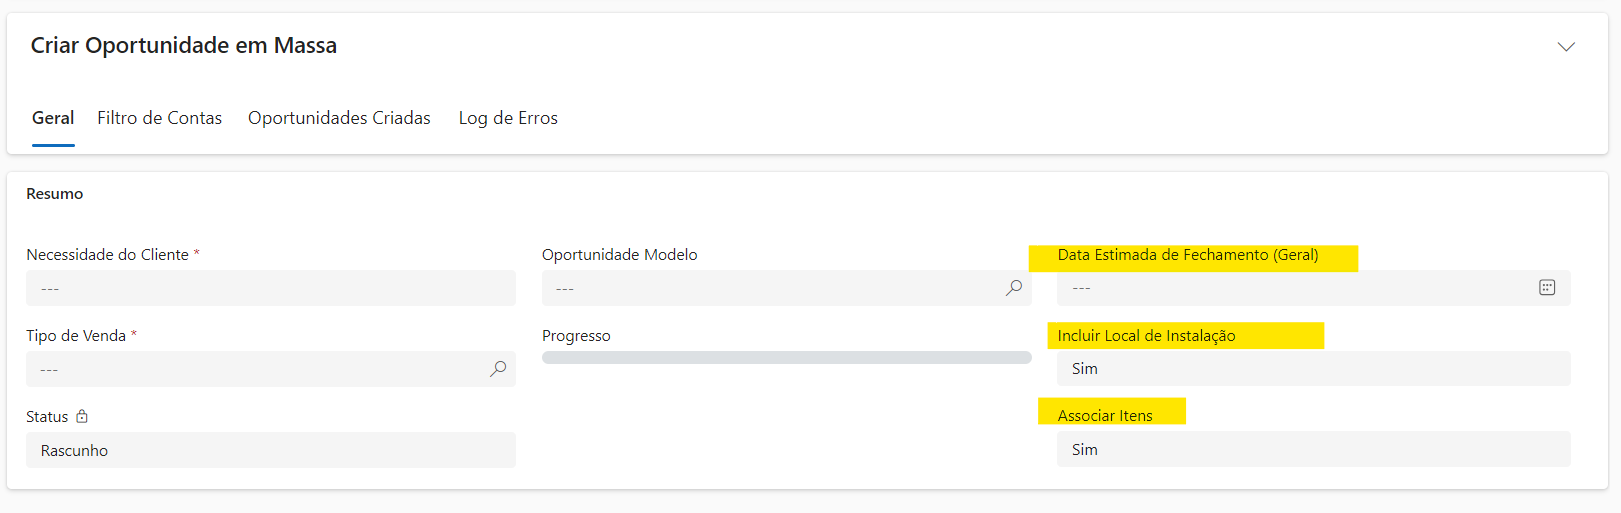
Task: Click the Status field showing Rascunho
Action: 270,450
